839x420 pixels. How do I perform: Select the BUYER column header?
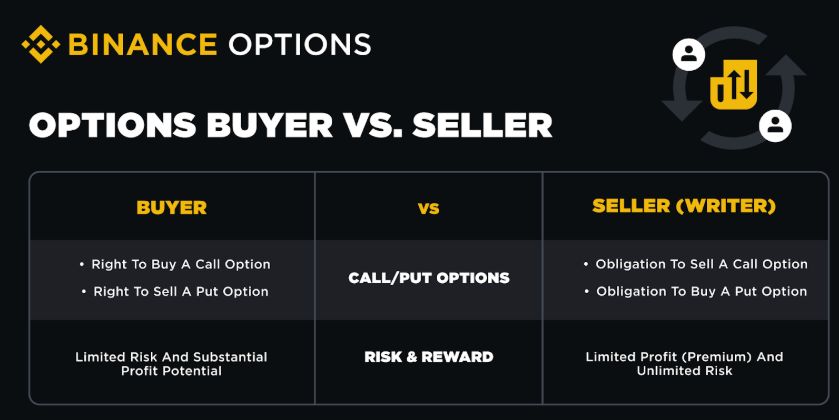pos(171,208)
